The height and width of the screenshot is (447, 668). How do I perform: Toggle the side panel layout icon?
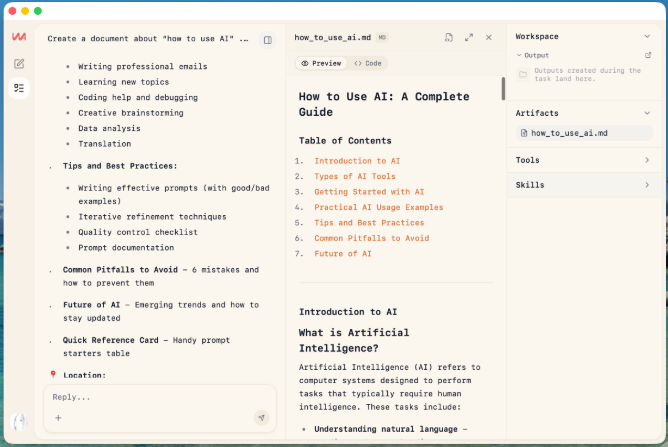(x=268, y=40)
